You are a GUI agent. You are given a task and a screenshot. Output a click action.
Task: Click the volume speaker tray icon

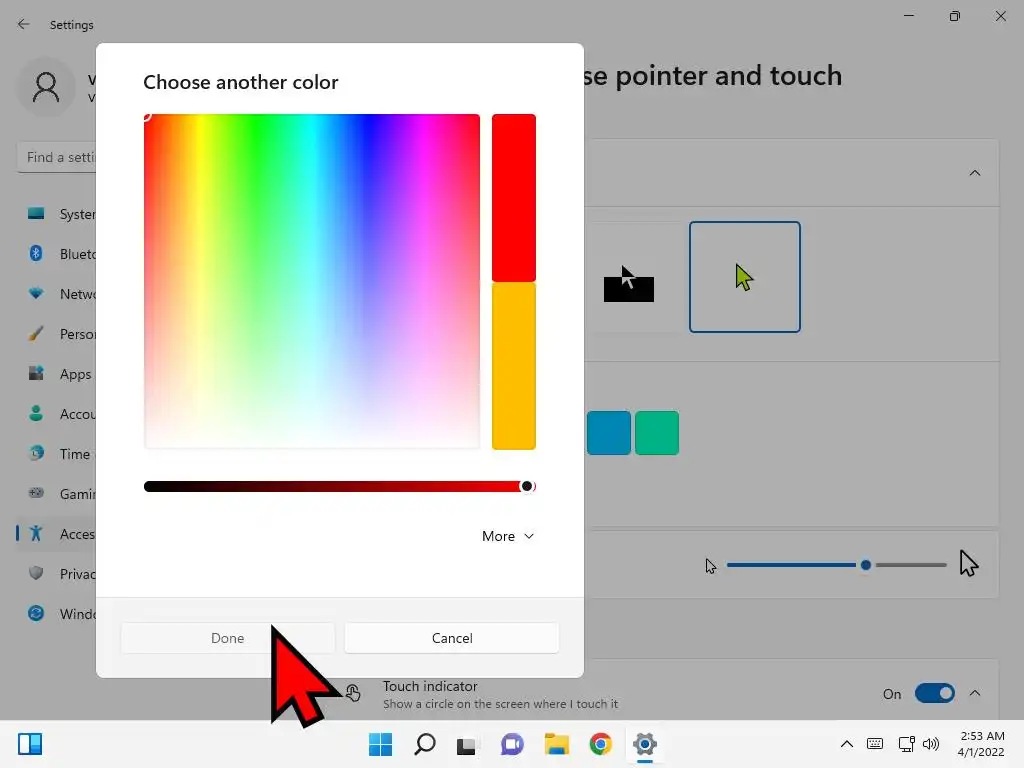[931, 744]
